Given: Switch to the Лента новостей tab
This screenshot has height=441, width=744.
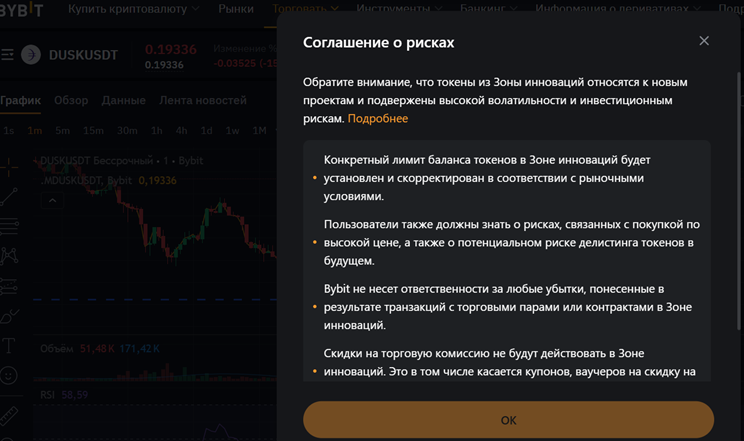Looking at the screenshot, I should pyautogui.click(x=203, y=100).
